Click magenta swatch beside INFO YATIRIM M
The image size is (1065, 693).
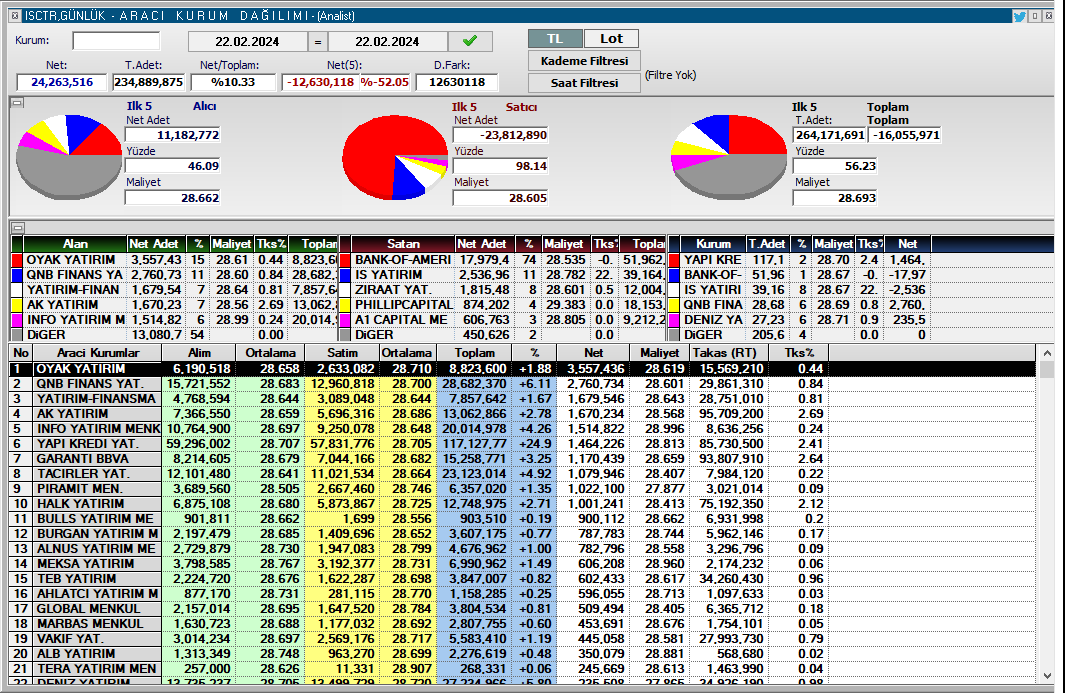[x=17, y=319]
